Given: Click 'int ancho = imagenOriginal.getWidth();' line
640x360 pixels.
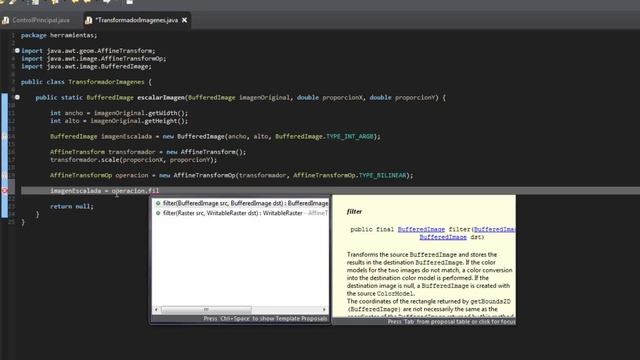Looking at the screenshot, I should click(119, 113).
